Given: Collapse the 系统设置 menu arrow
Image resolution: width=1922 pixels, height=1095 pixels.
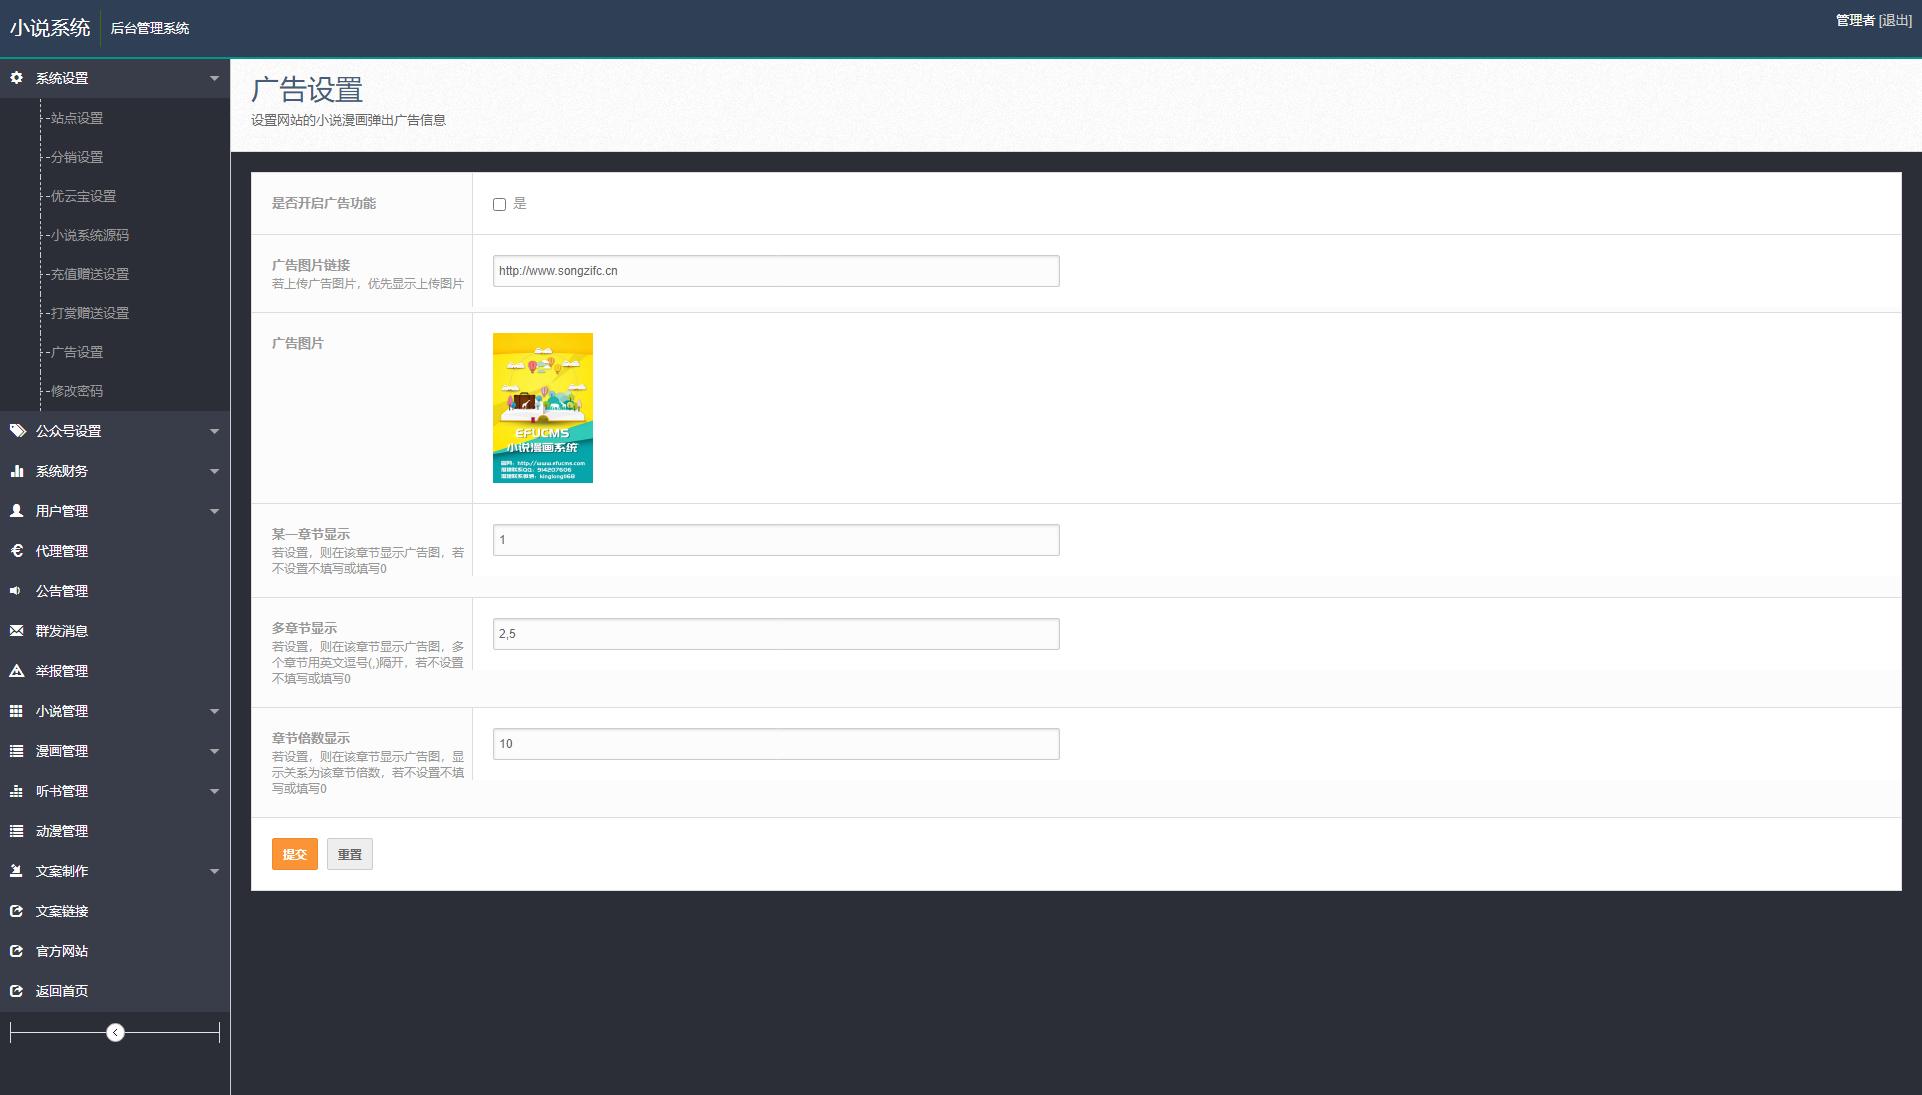Looking at the screenshot, I should coord(214,78).
